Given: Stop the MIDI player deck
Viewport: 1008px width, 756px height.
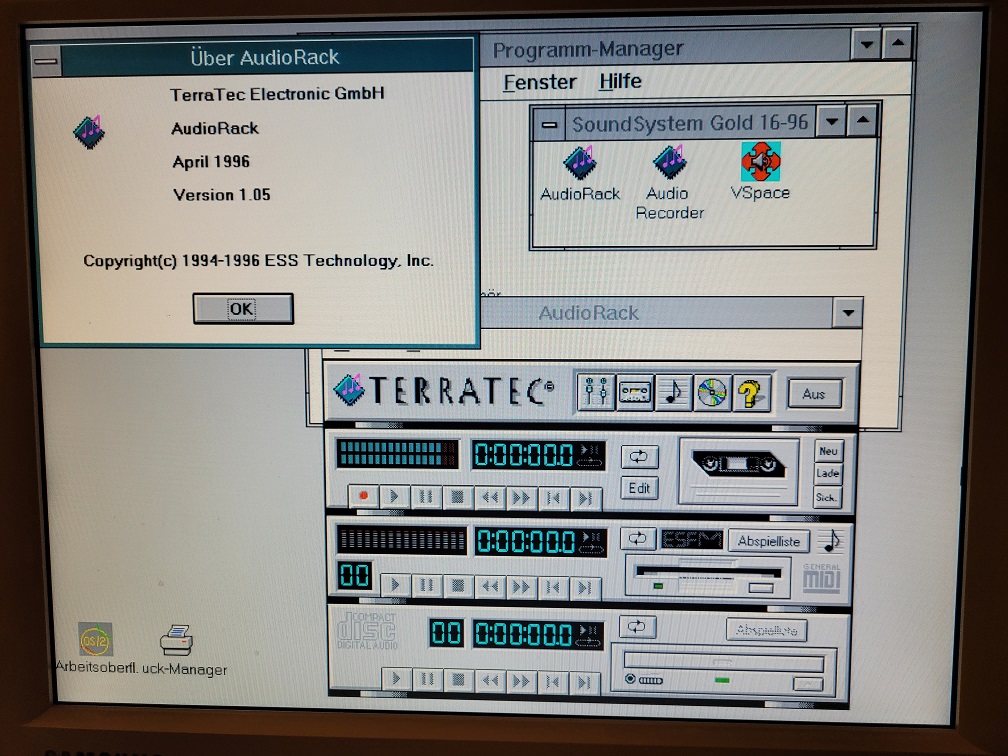Looking at the screenshot, I should coord(458,586).
